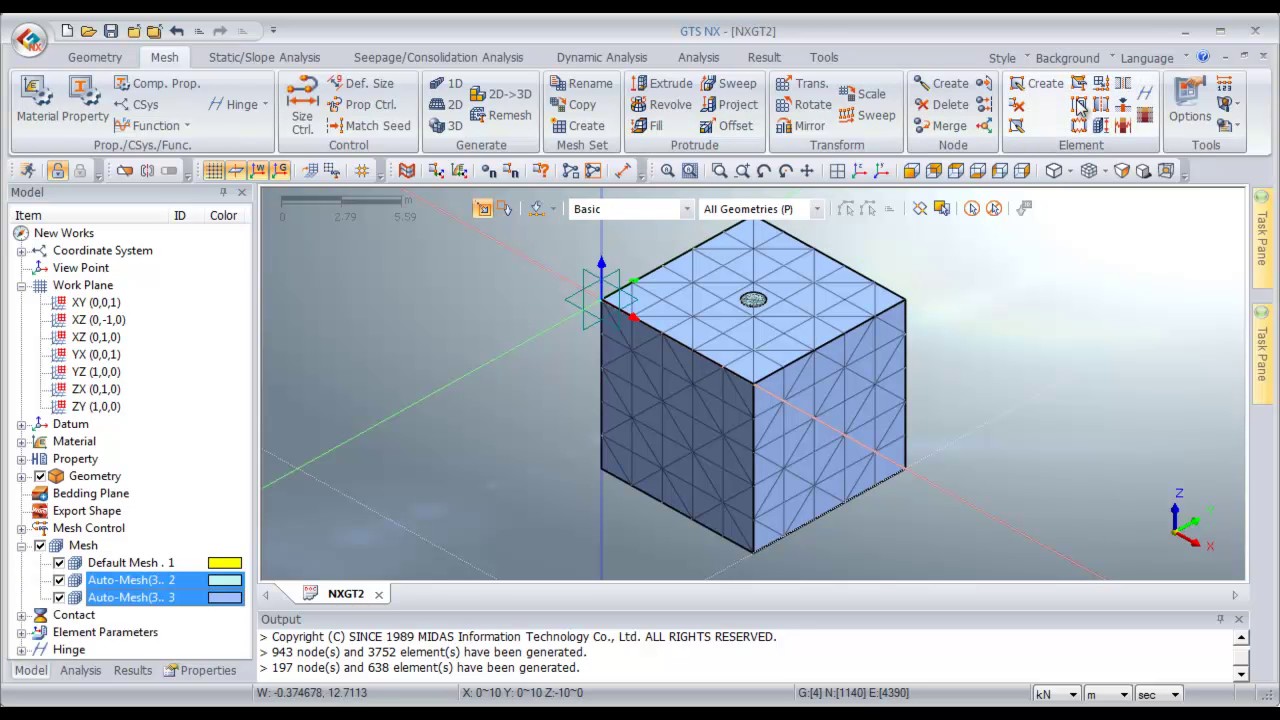Click the Copy mesh set button
Viewport: 1280px width, 720px height.
[x=573, y=104]
